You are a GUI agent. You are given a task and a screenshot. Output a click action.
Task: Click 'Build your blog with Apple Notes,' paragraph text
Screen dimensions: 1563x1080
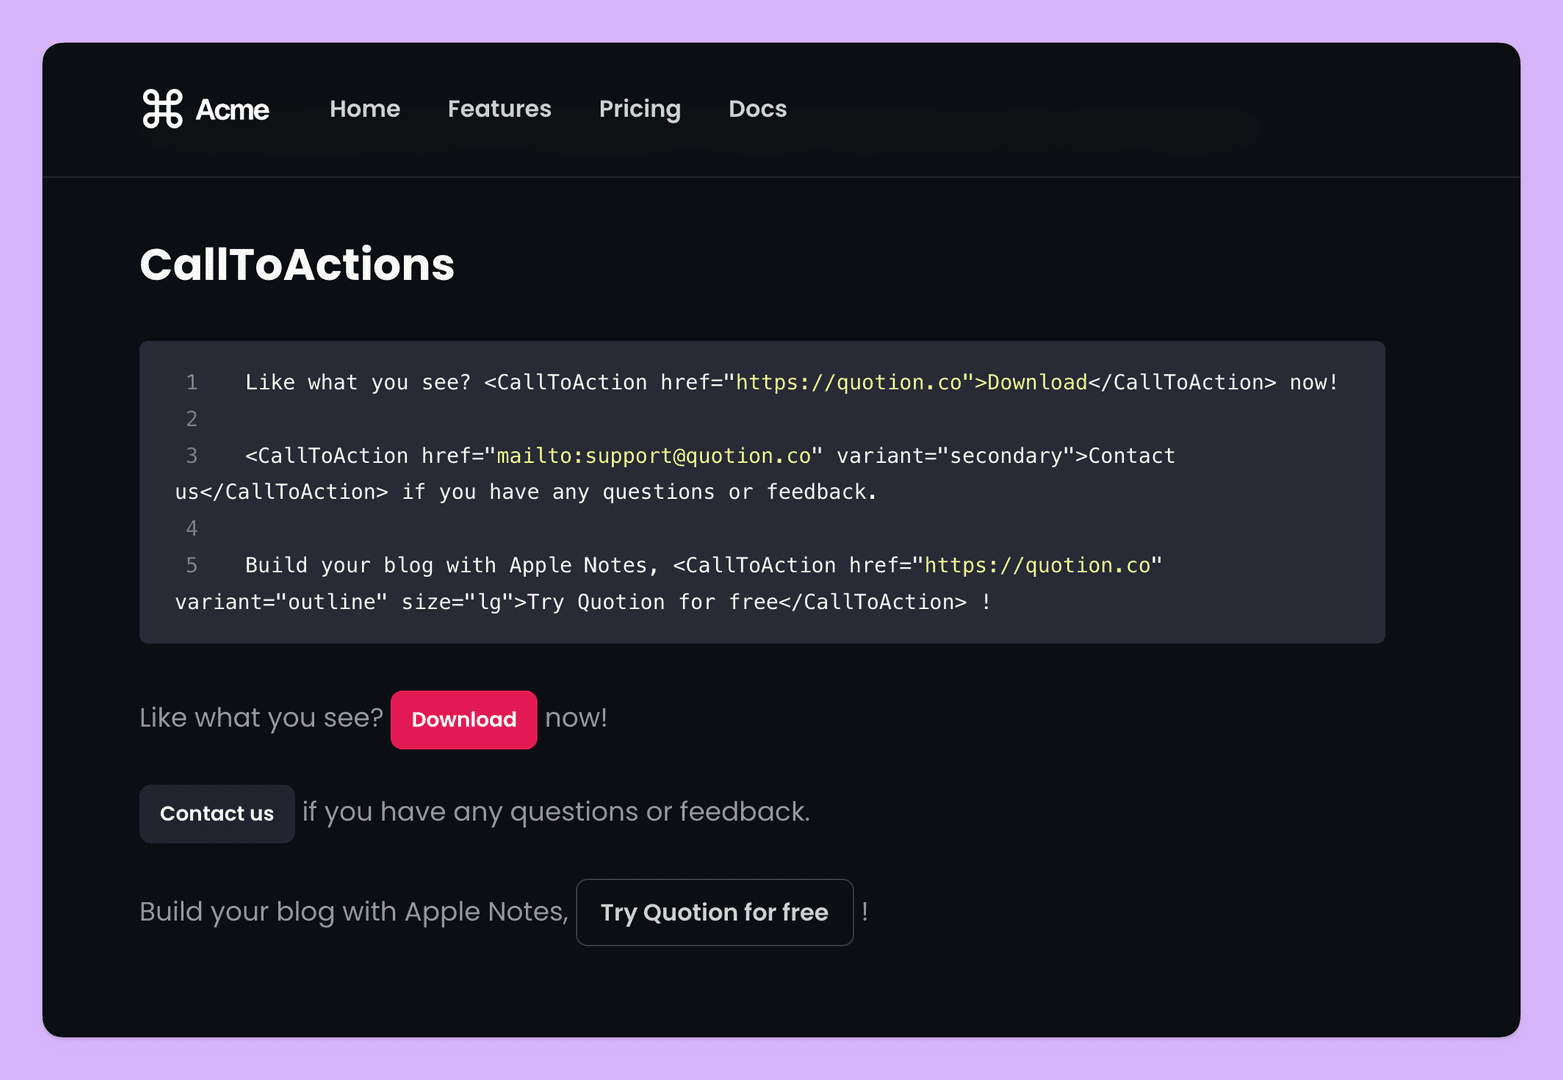click(x=354, y=912)
